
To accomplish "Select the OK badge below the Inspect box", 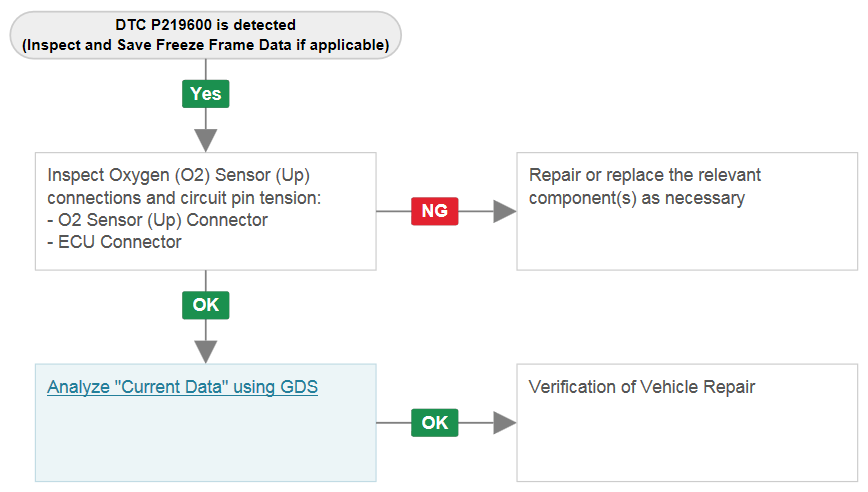I will pyautogui.click(x=205, y=305).
